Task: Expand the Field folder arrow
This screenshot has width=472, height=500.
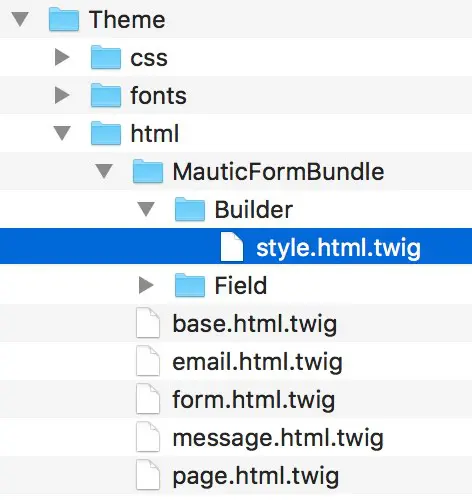Action: pyautogui.click(x=146, y=285)
